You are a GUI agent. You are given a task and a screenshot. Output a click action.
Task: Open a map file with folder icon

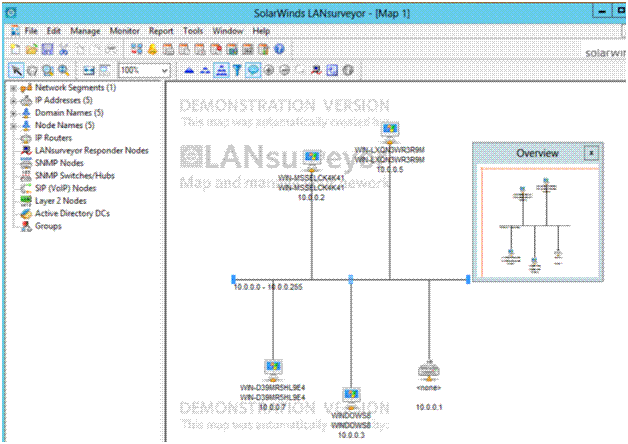(31, 49)
